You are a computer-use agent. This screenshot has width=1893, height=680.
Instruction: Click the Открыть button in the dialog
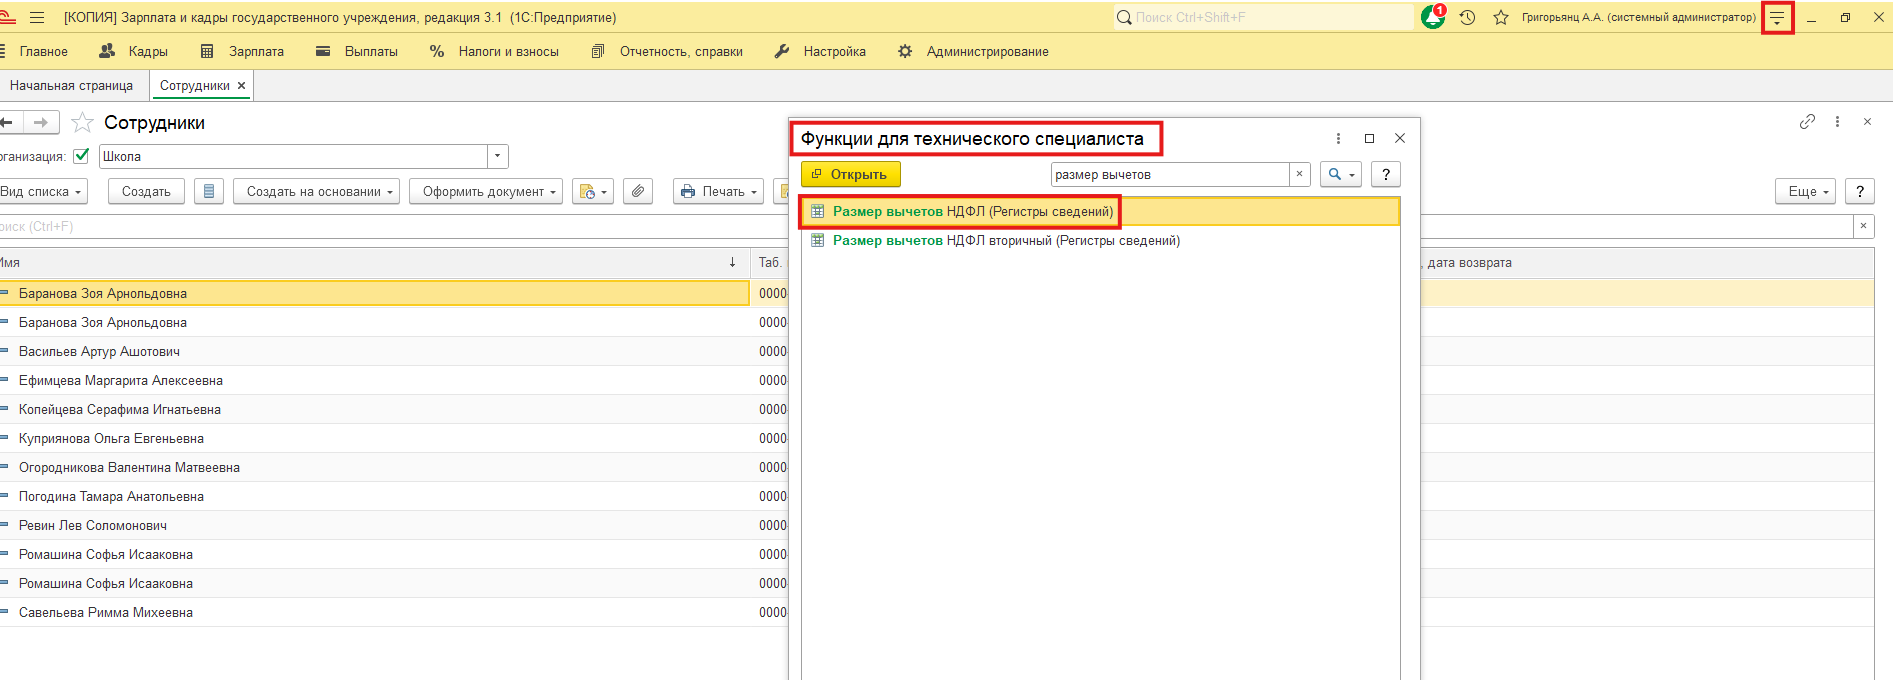[x=851, y=174]
